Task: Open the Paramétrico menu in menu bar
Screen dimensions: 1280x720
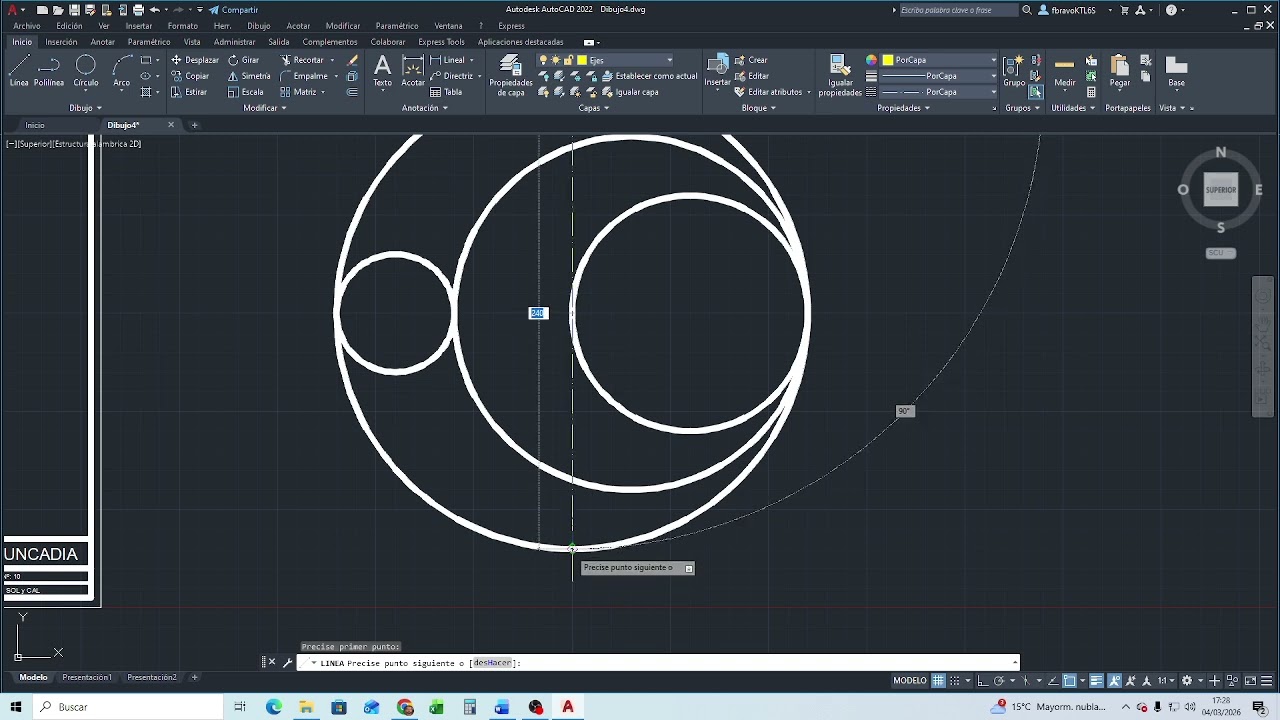Action: coord(397,26)
